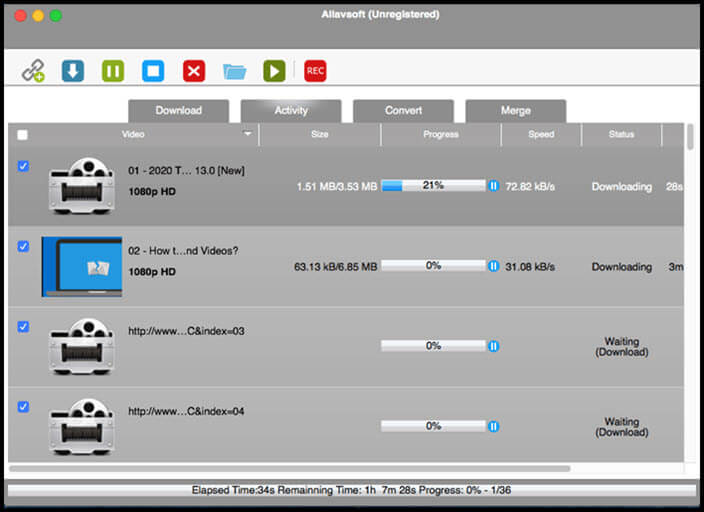
Task: Click Downloading status of the 21% item
Action: [622, 186]
